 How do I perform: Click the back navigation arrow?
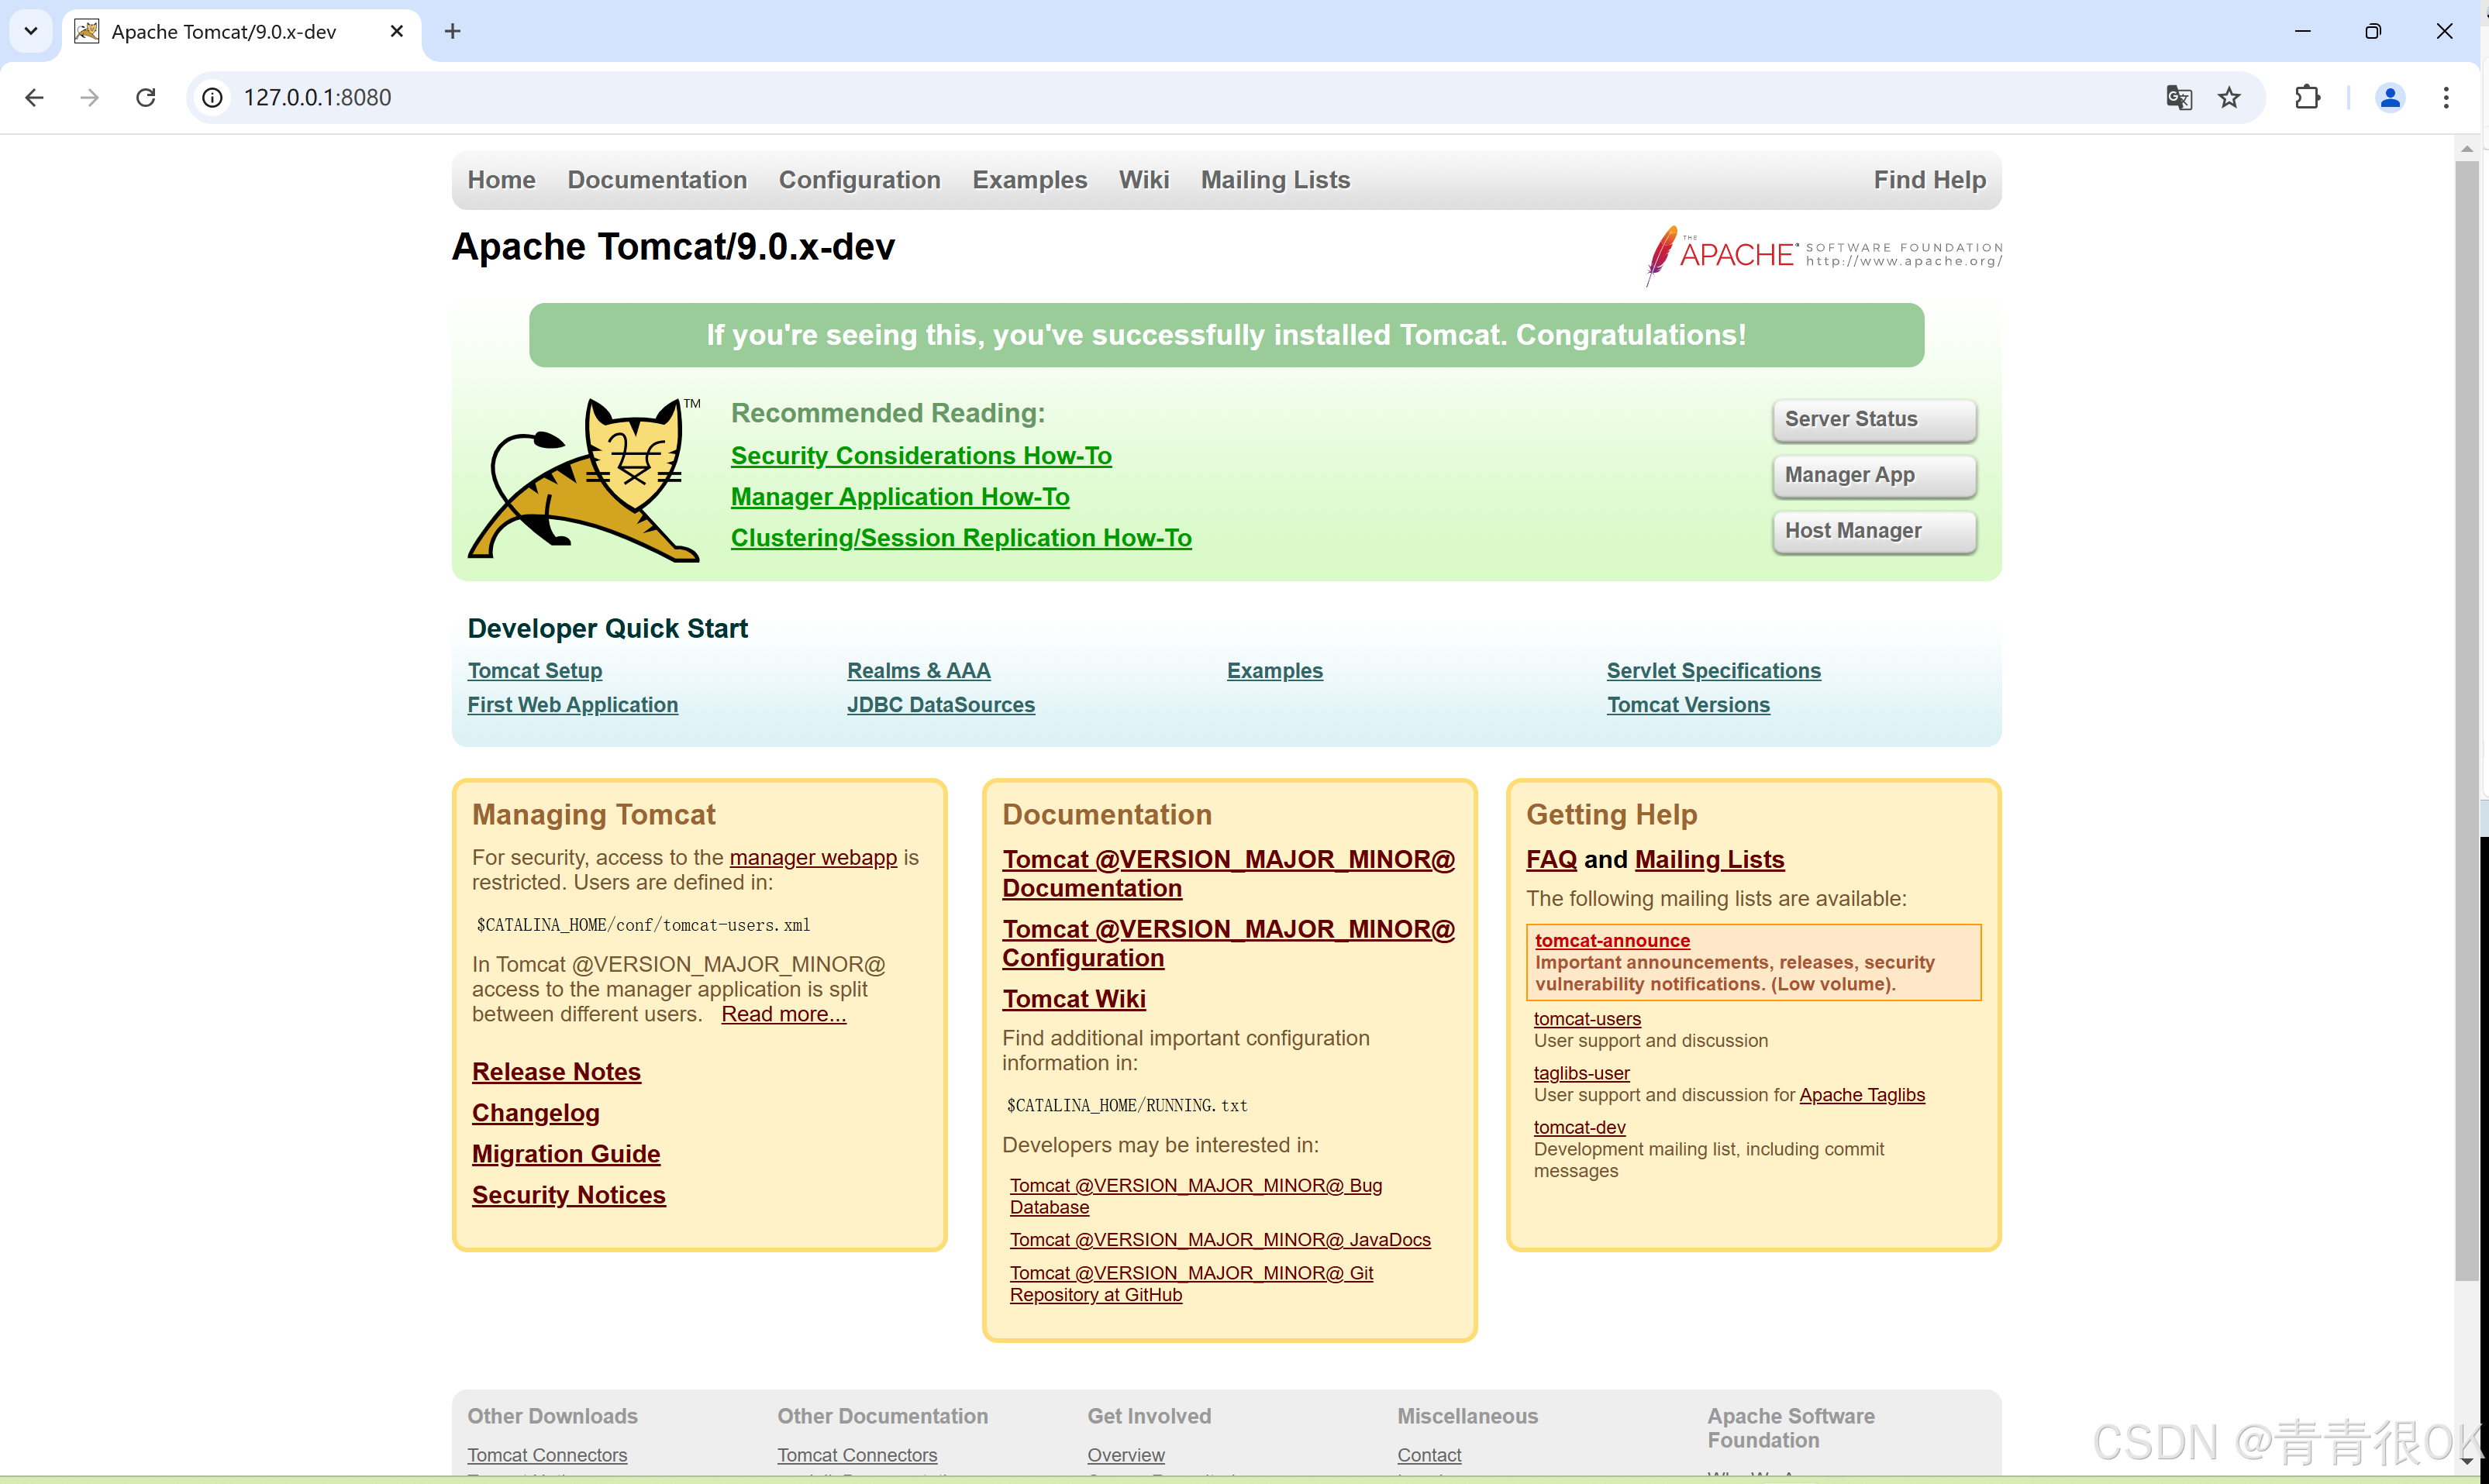coord(35,97)
